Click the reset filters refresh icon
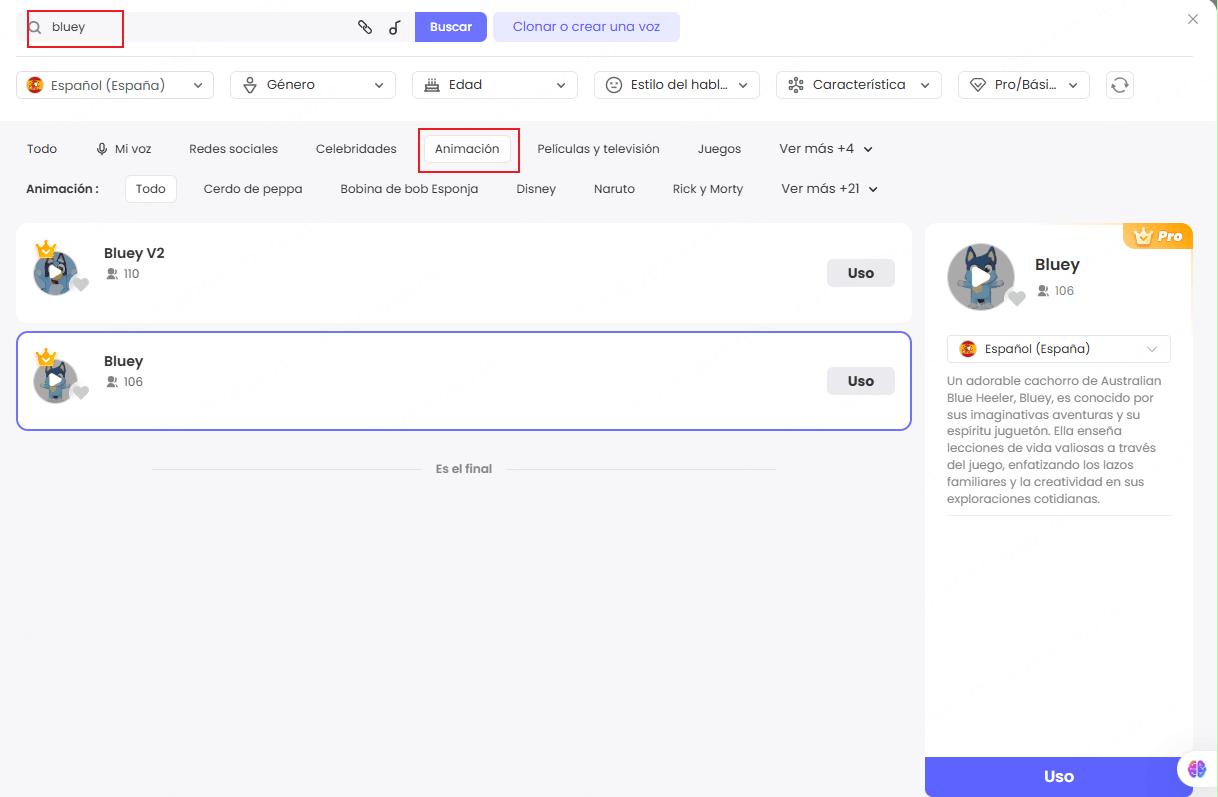The image size is (1218, 797). pos(1119,85)
